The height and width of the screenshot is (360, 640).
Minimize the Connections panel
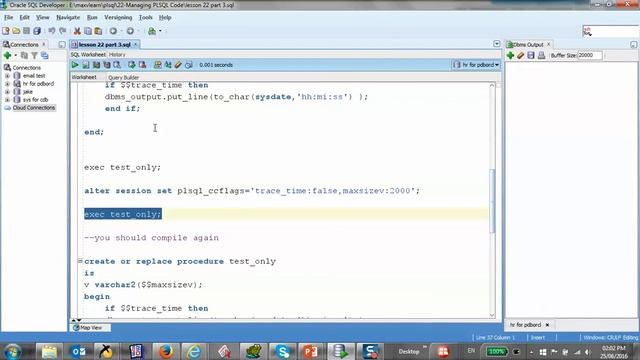(62, 44)
